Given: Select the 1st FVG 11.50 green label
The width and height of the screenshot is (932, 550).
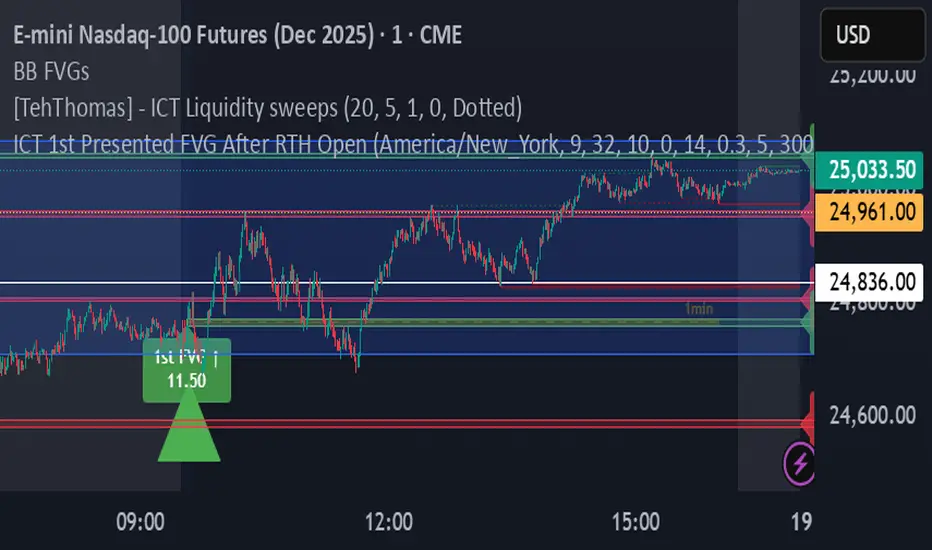Looking at the screenshot, I should 188,370.
